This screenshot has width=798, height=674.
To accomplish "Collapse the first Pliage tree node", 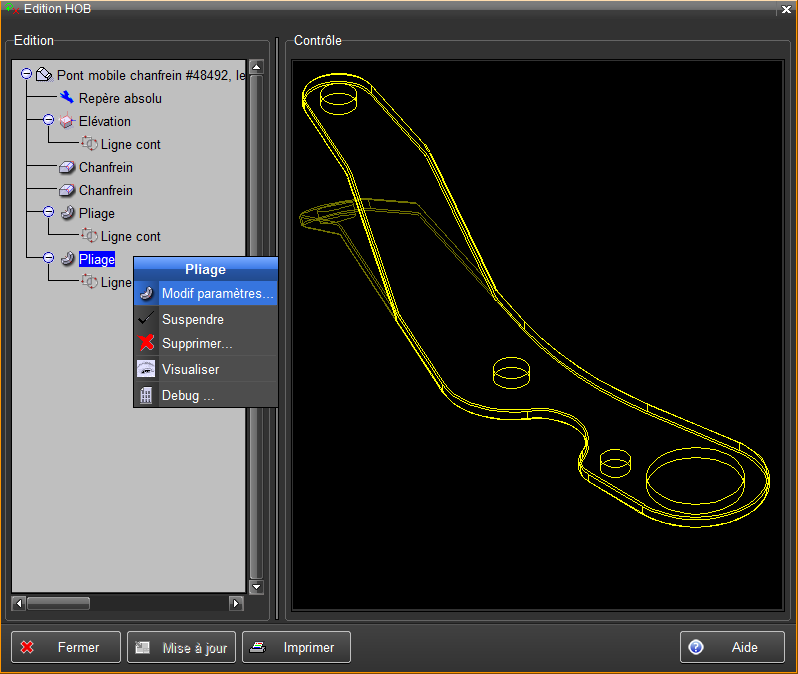I will point(48,213).
